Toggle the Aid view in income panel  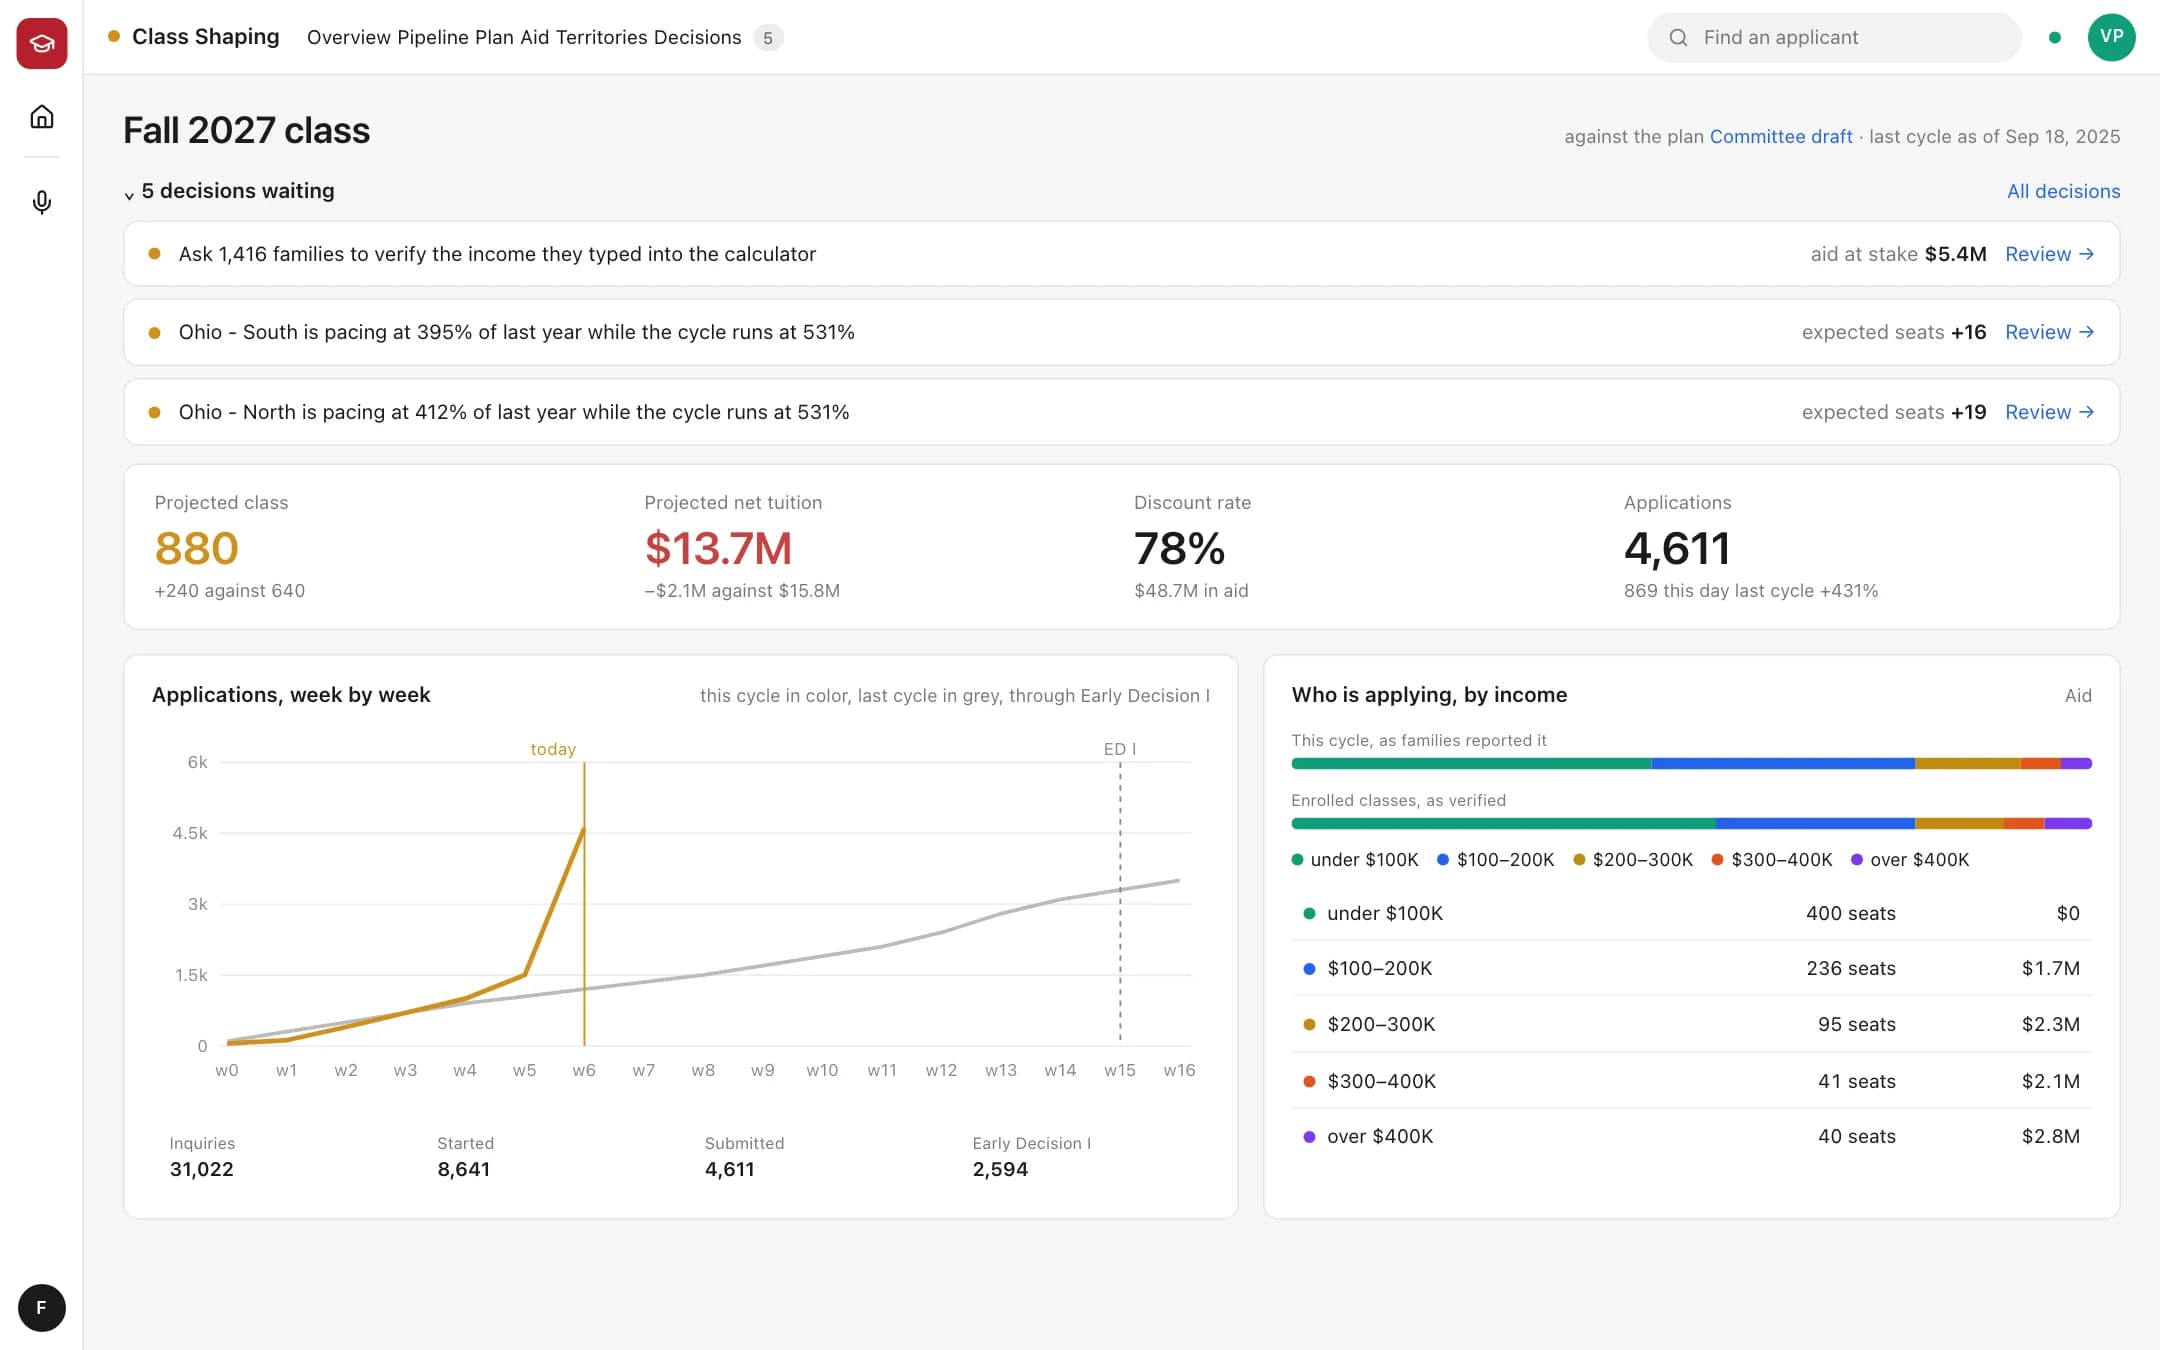click(2077, 695)
